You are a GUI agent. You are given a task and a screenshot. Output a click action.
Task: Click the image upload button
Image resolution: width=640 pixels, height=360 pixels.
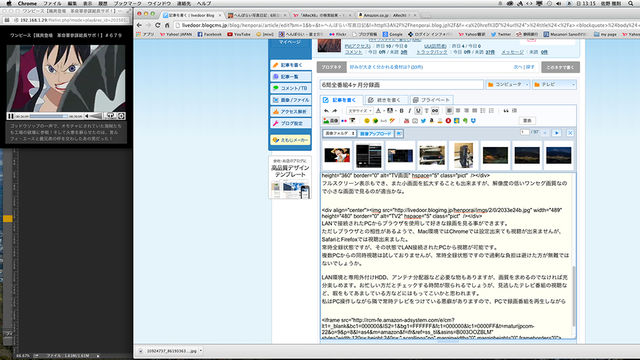click(x=376, y=133)
